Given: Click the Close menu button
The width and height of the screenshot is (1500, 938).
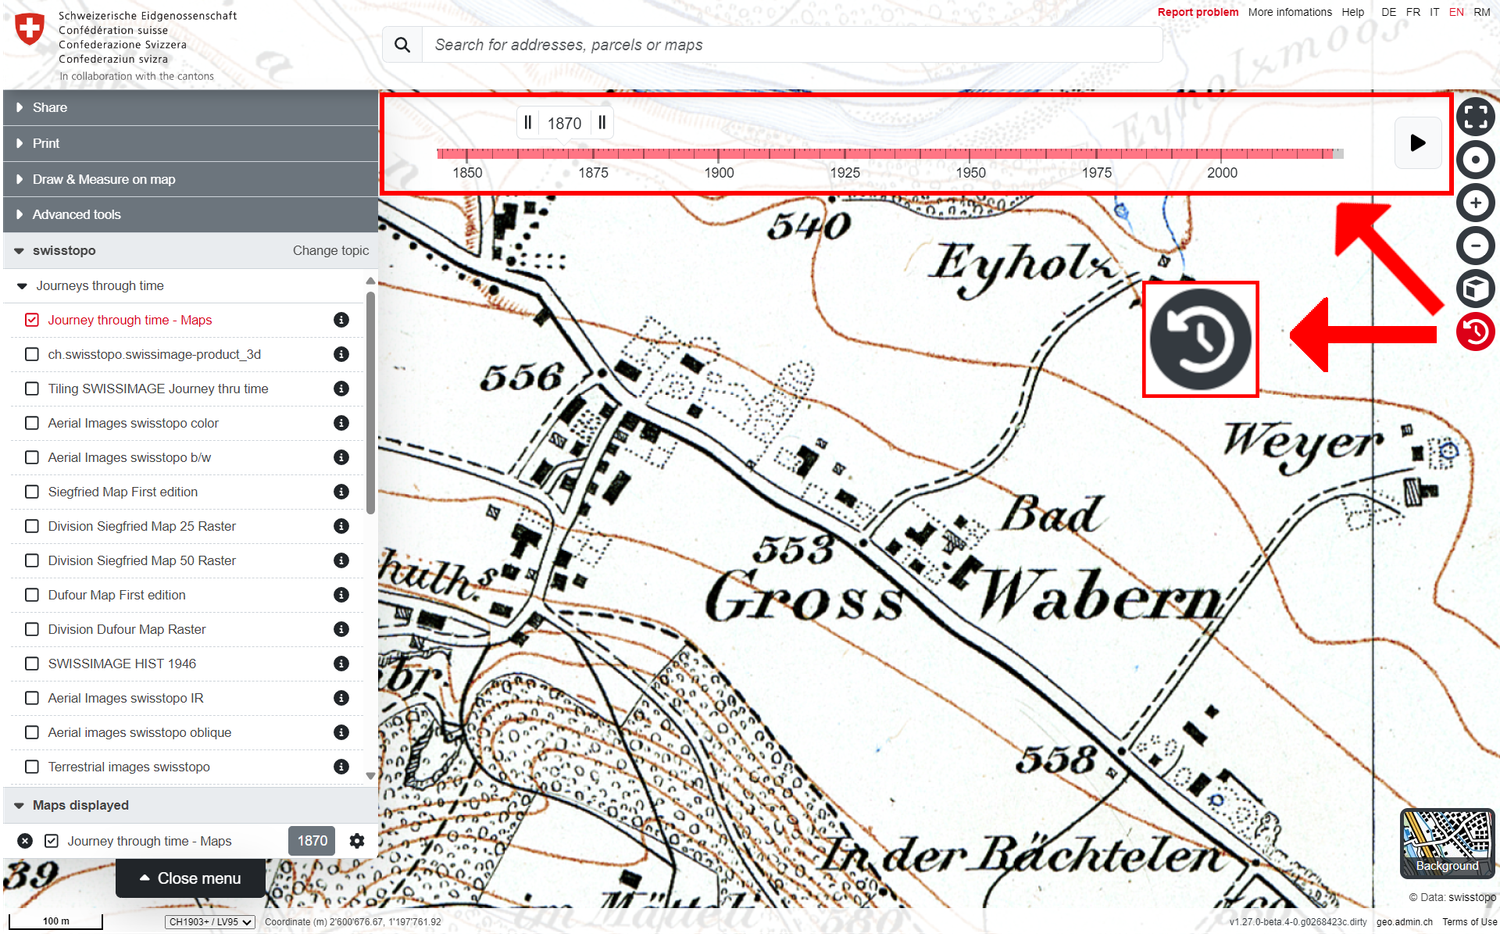Looking at the screenshot, I should coord(190,878).
